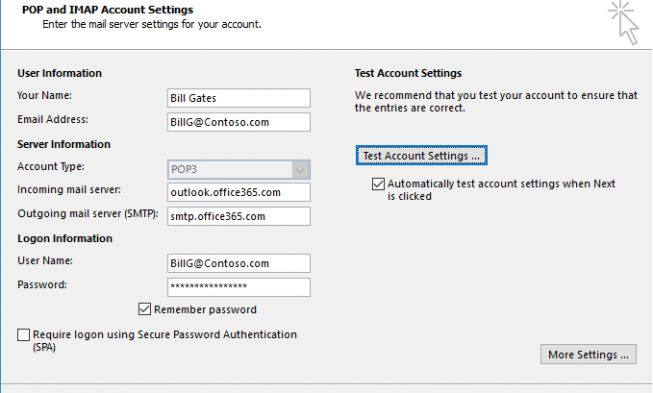This screenshot has width=653, height=393.
Task: Focus the User Name logon field
Action: click(239, 264)
